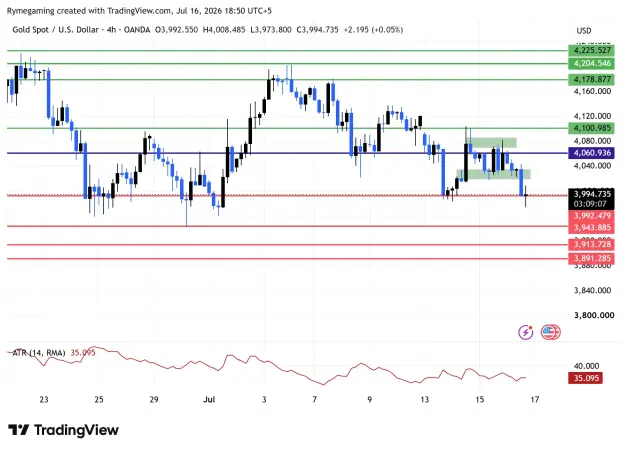
Task: Click the change value +2.195 (+0.05%)
Action: [x=373, y=30]
